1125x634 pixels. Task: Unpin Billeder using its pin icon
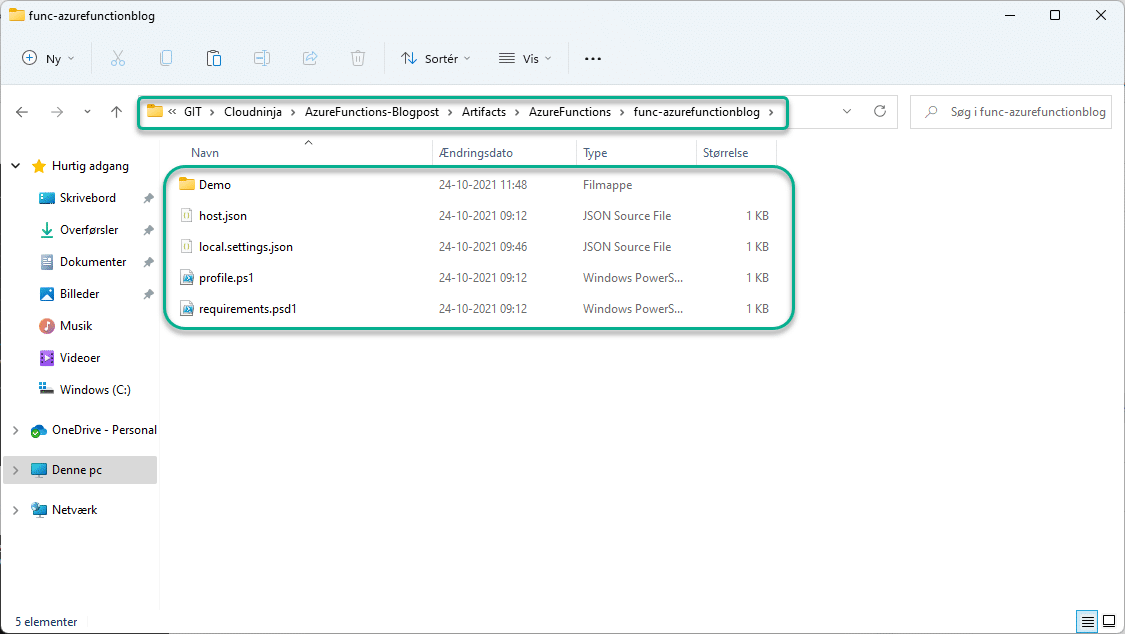[x=149, y=293]
